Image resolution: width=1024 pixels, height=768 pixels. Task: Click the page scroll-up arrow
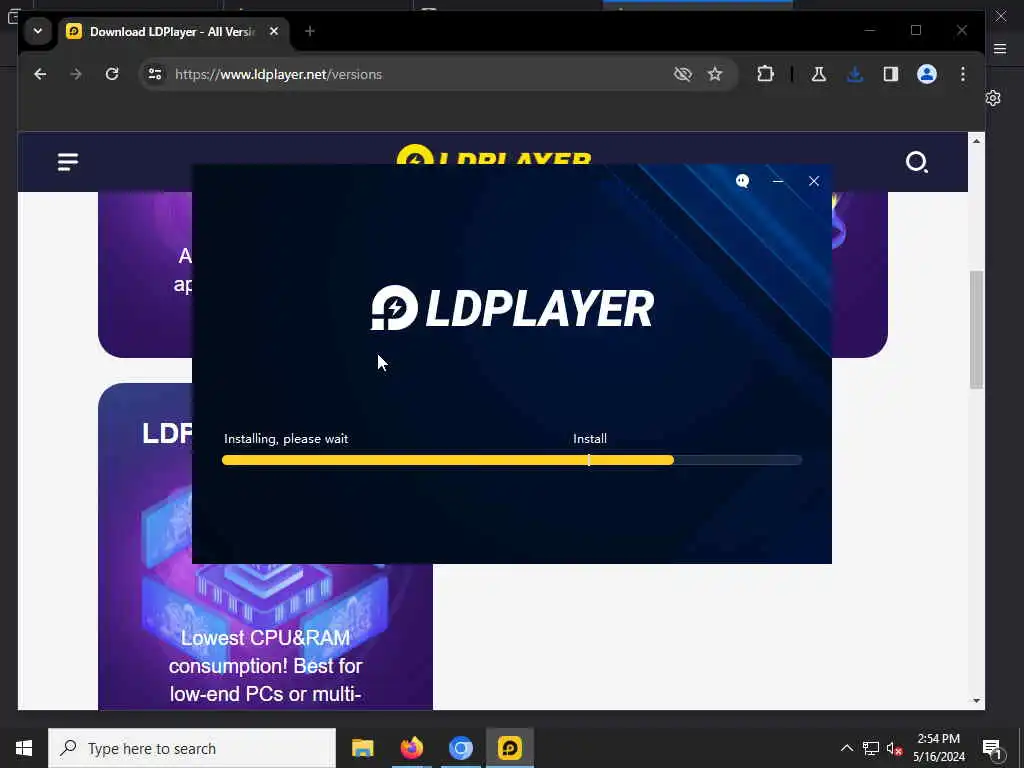tap(976, 141)
